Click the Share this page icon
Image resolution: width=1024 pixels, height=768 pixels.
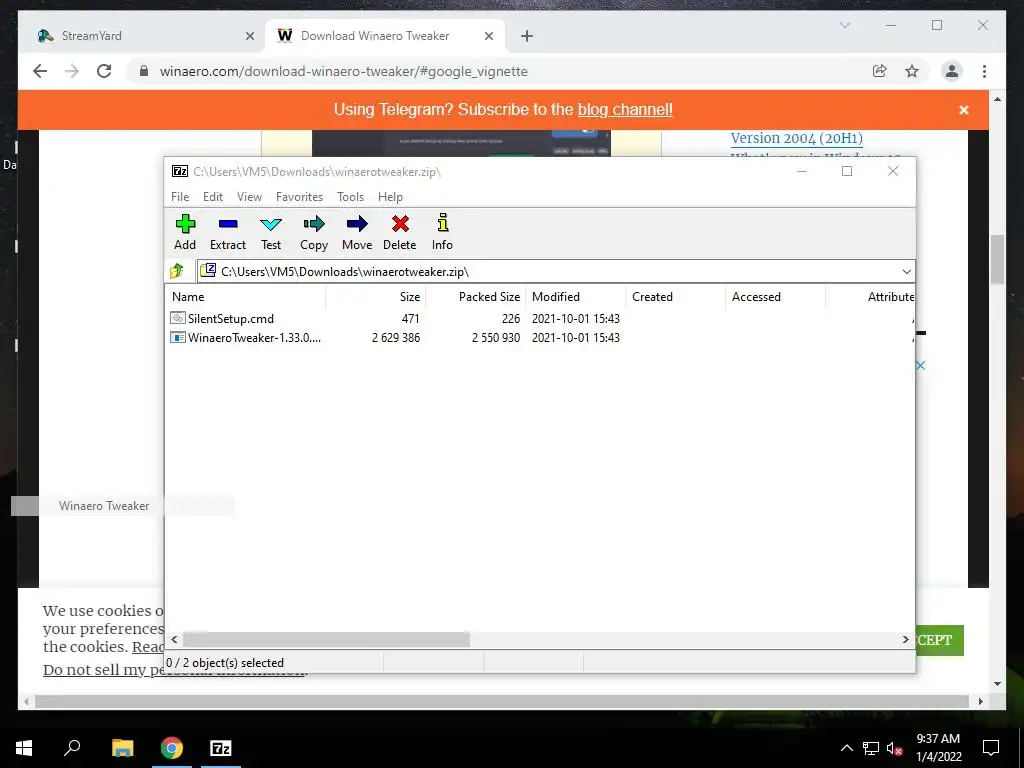pyautogui.click(x=880, y=71)
